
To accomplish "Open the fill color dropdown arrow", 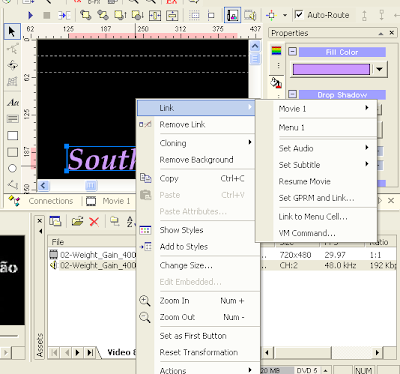I will [379, 69].
